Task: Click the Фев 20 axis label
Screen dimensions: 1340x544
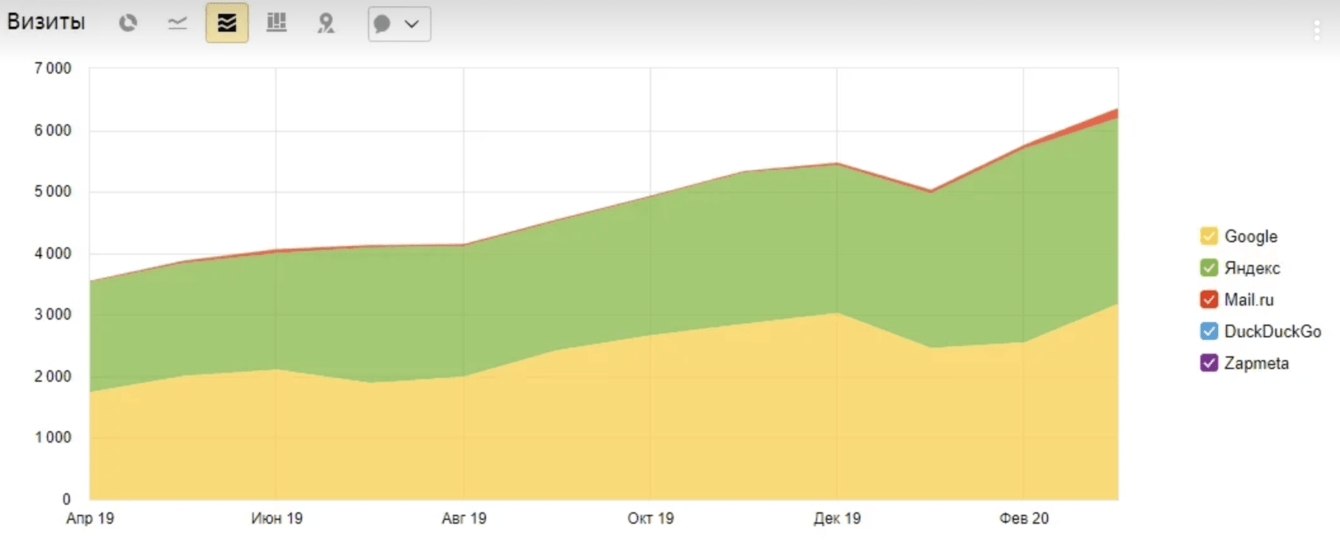Action: 1024,519
